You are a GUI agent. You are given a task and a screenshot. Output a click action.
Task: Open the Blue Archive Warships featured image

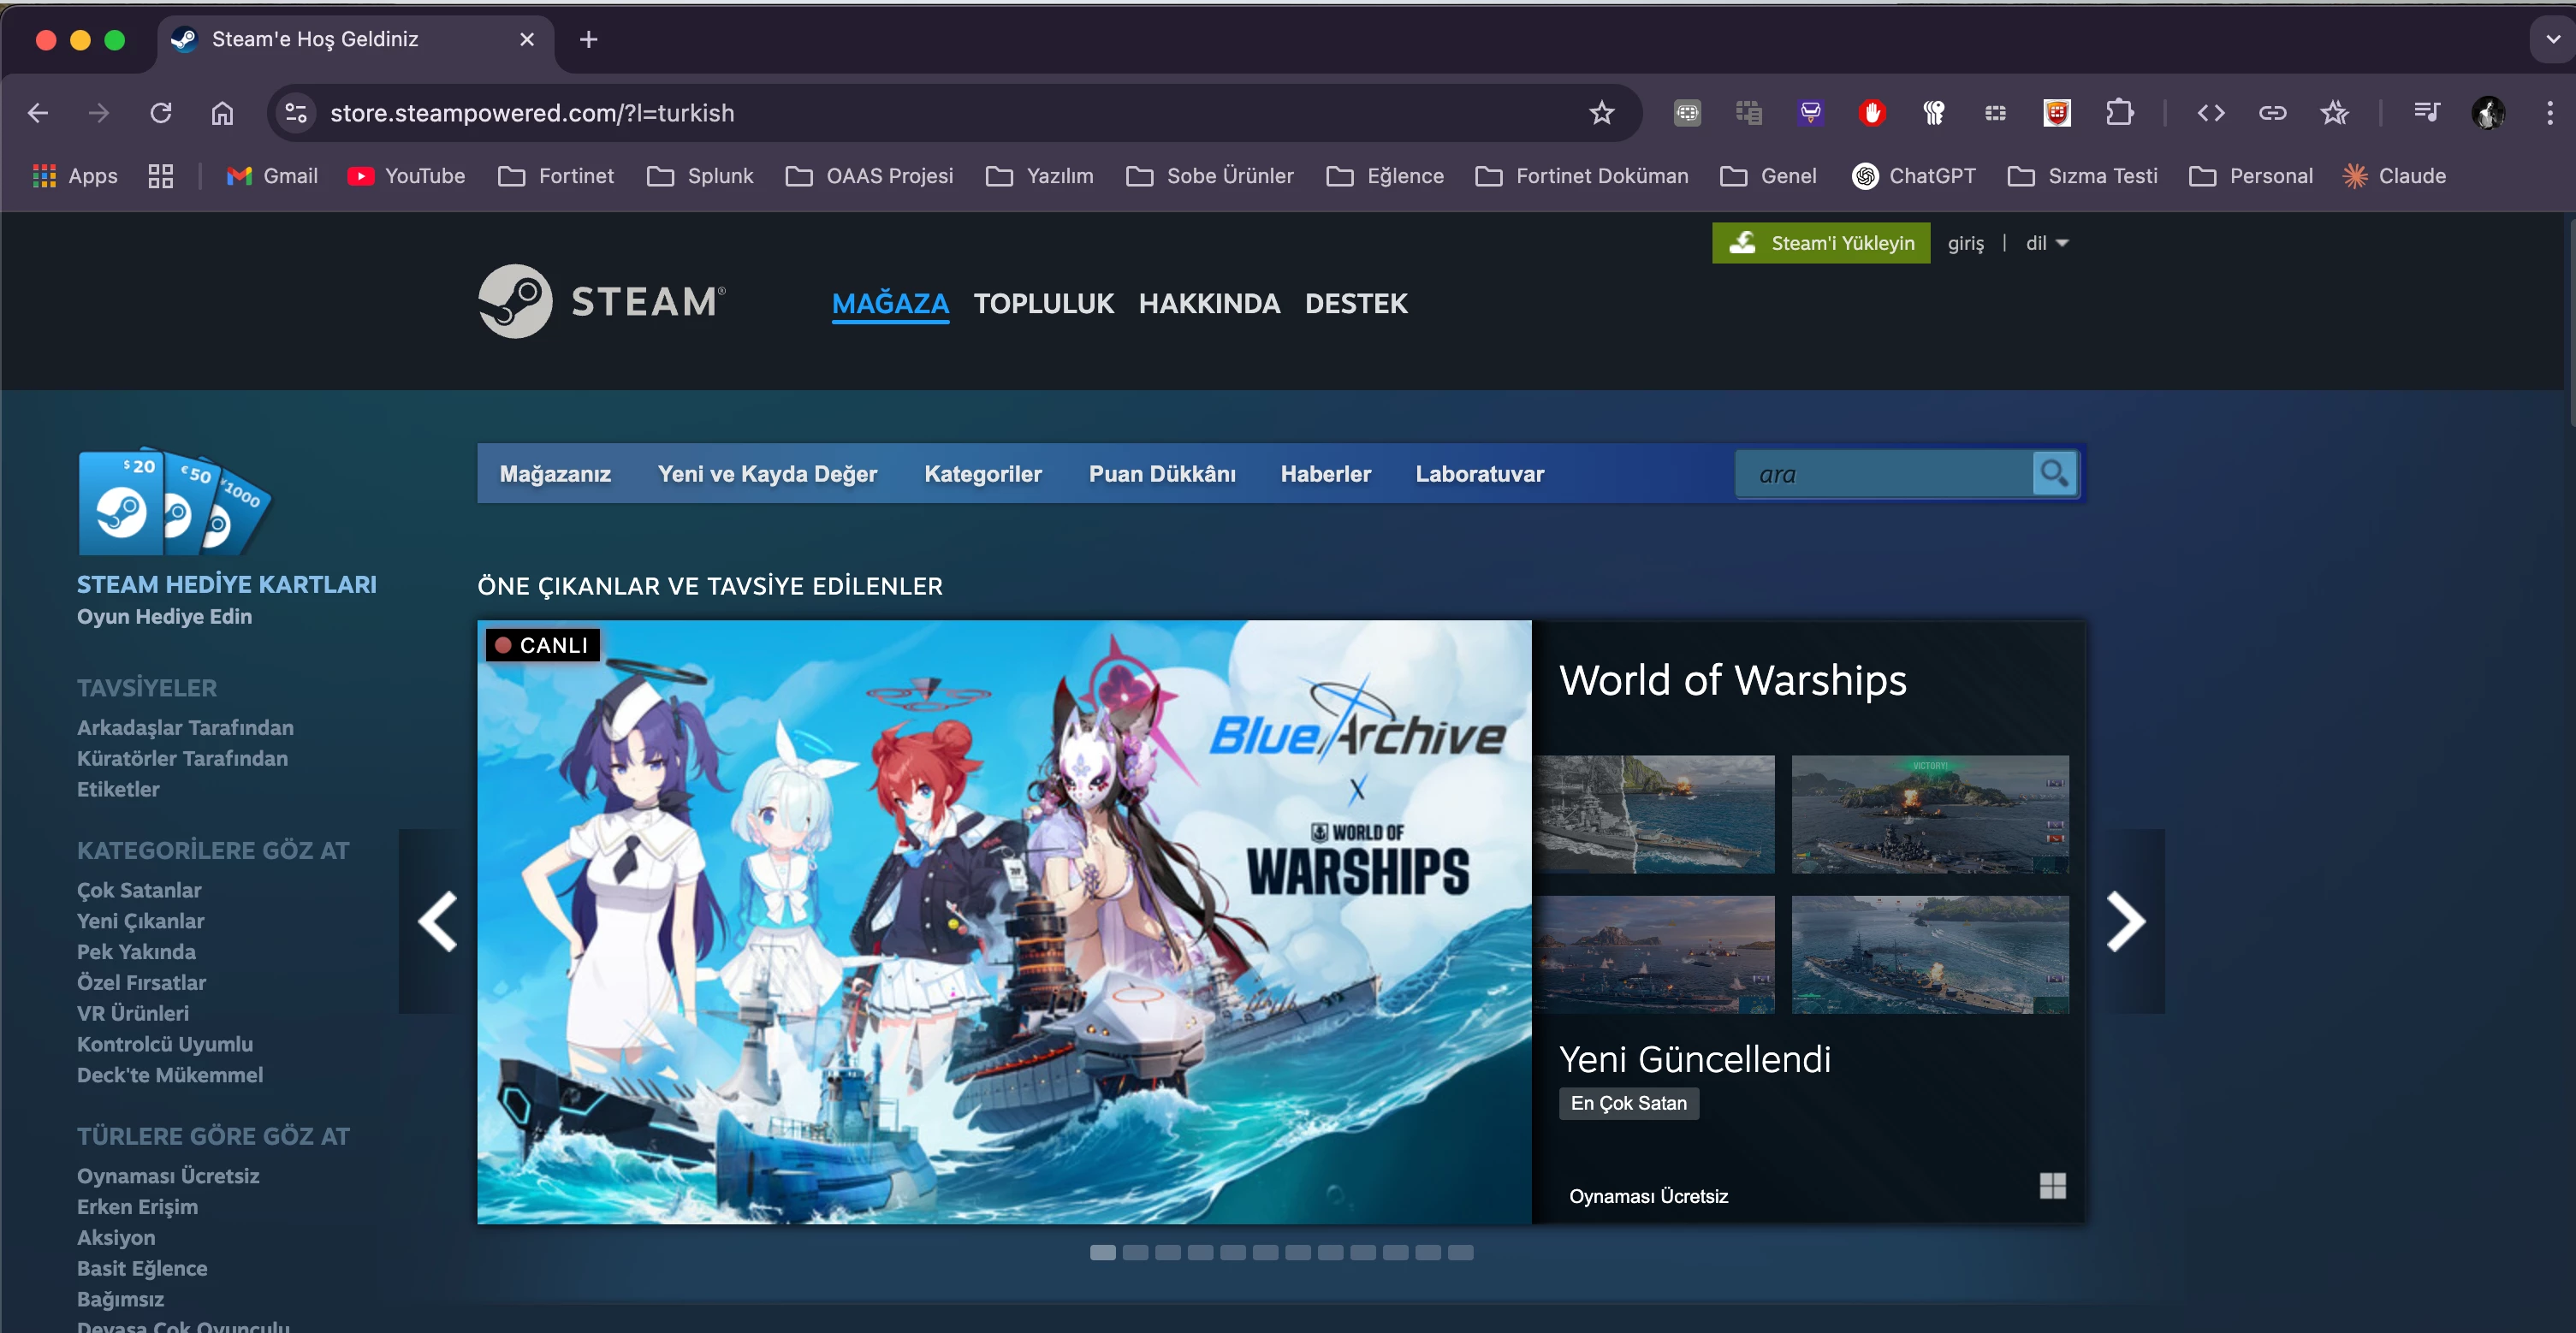[x=1004, y=921]
